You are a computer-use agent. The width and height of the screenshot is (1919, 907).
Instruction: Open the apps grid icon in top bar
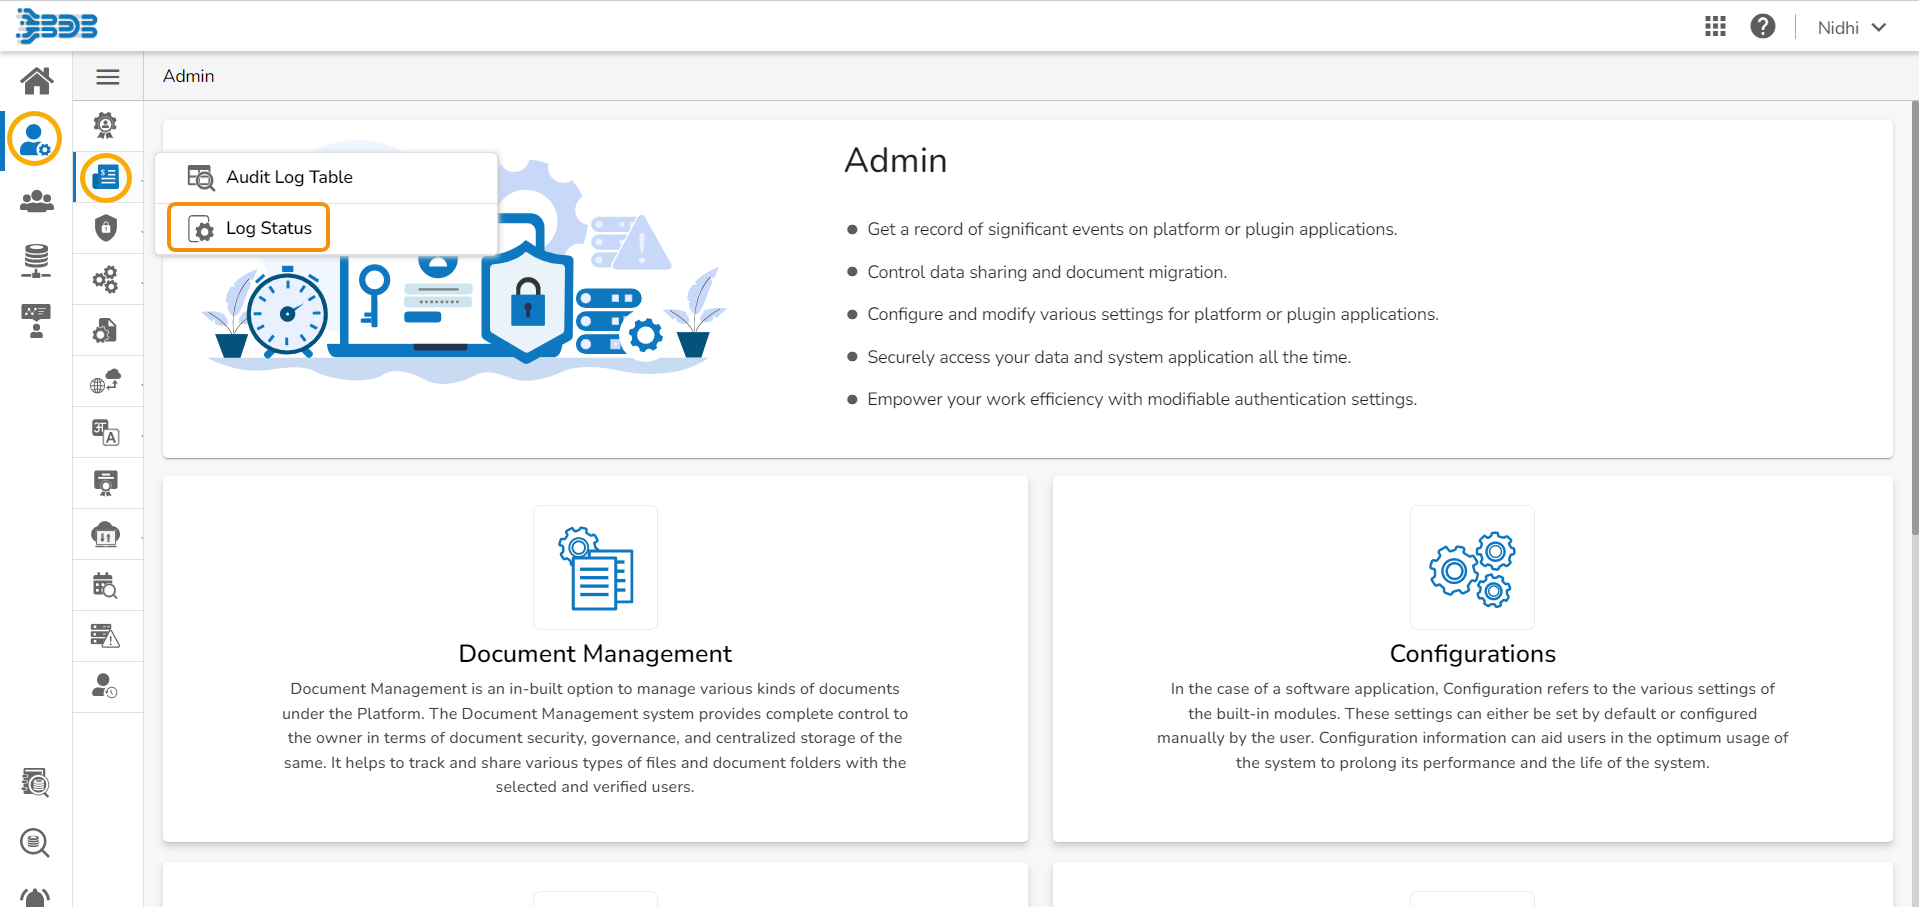pos(1714,25)
